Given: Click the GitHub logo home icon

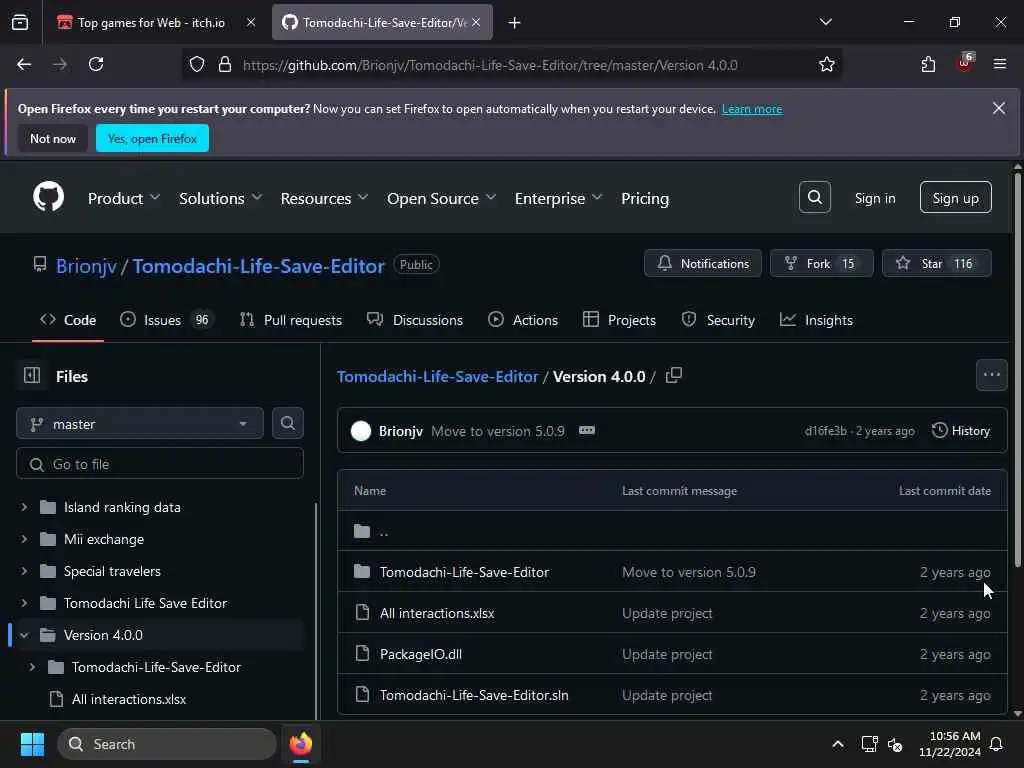Looking at the screenshot, I should point(48,197).
